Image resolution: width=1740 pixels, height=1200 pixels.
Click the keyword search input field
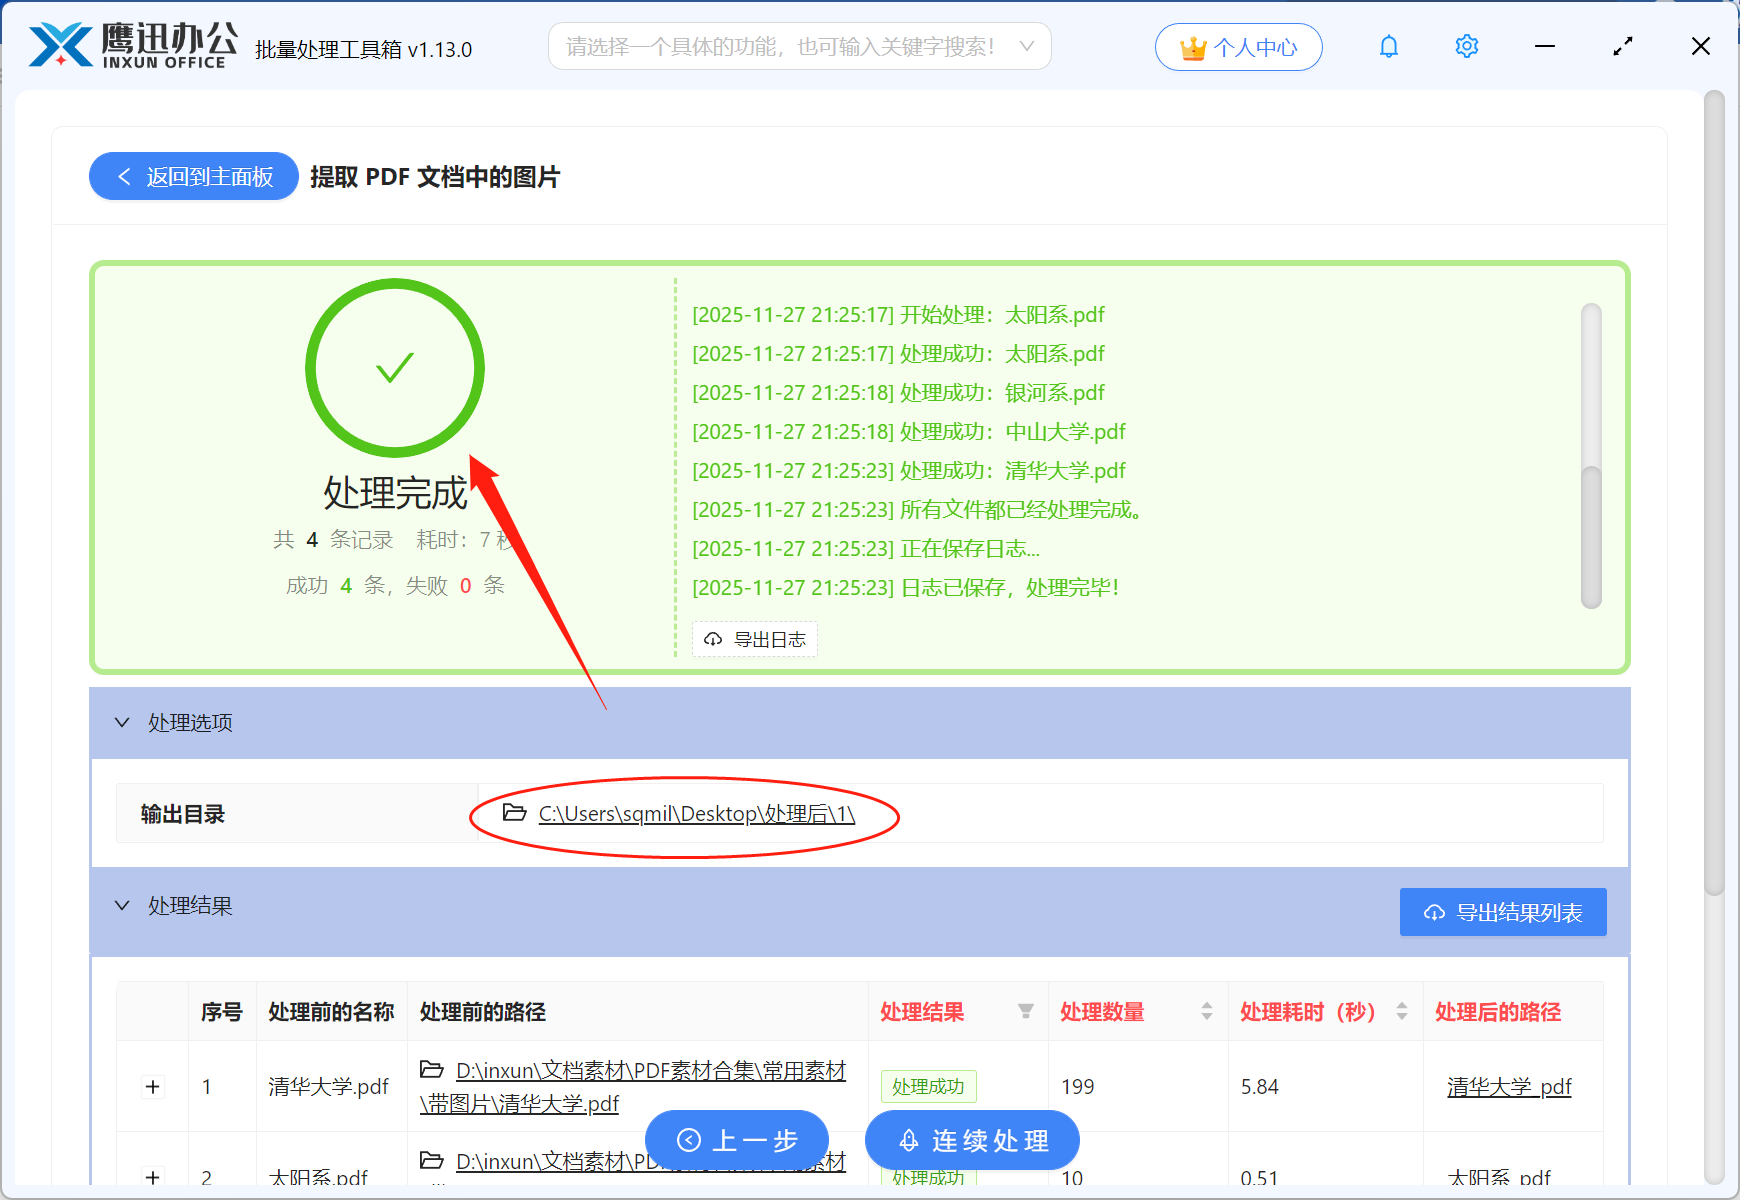click(x=780, y=46)
